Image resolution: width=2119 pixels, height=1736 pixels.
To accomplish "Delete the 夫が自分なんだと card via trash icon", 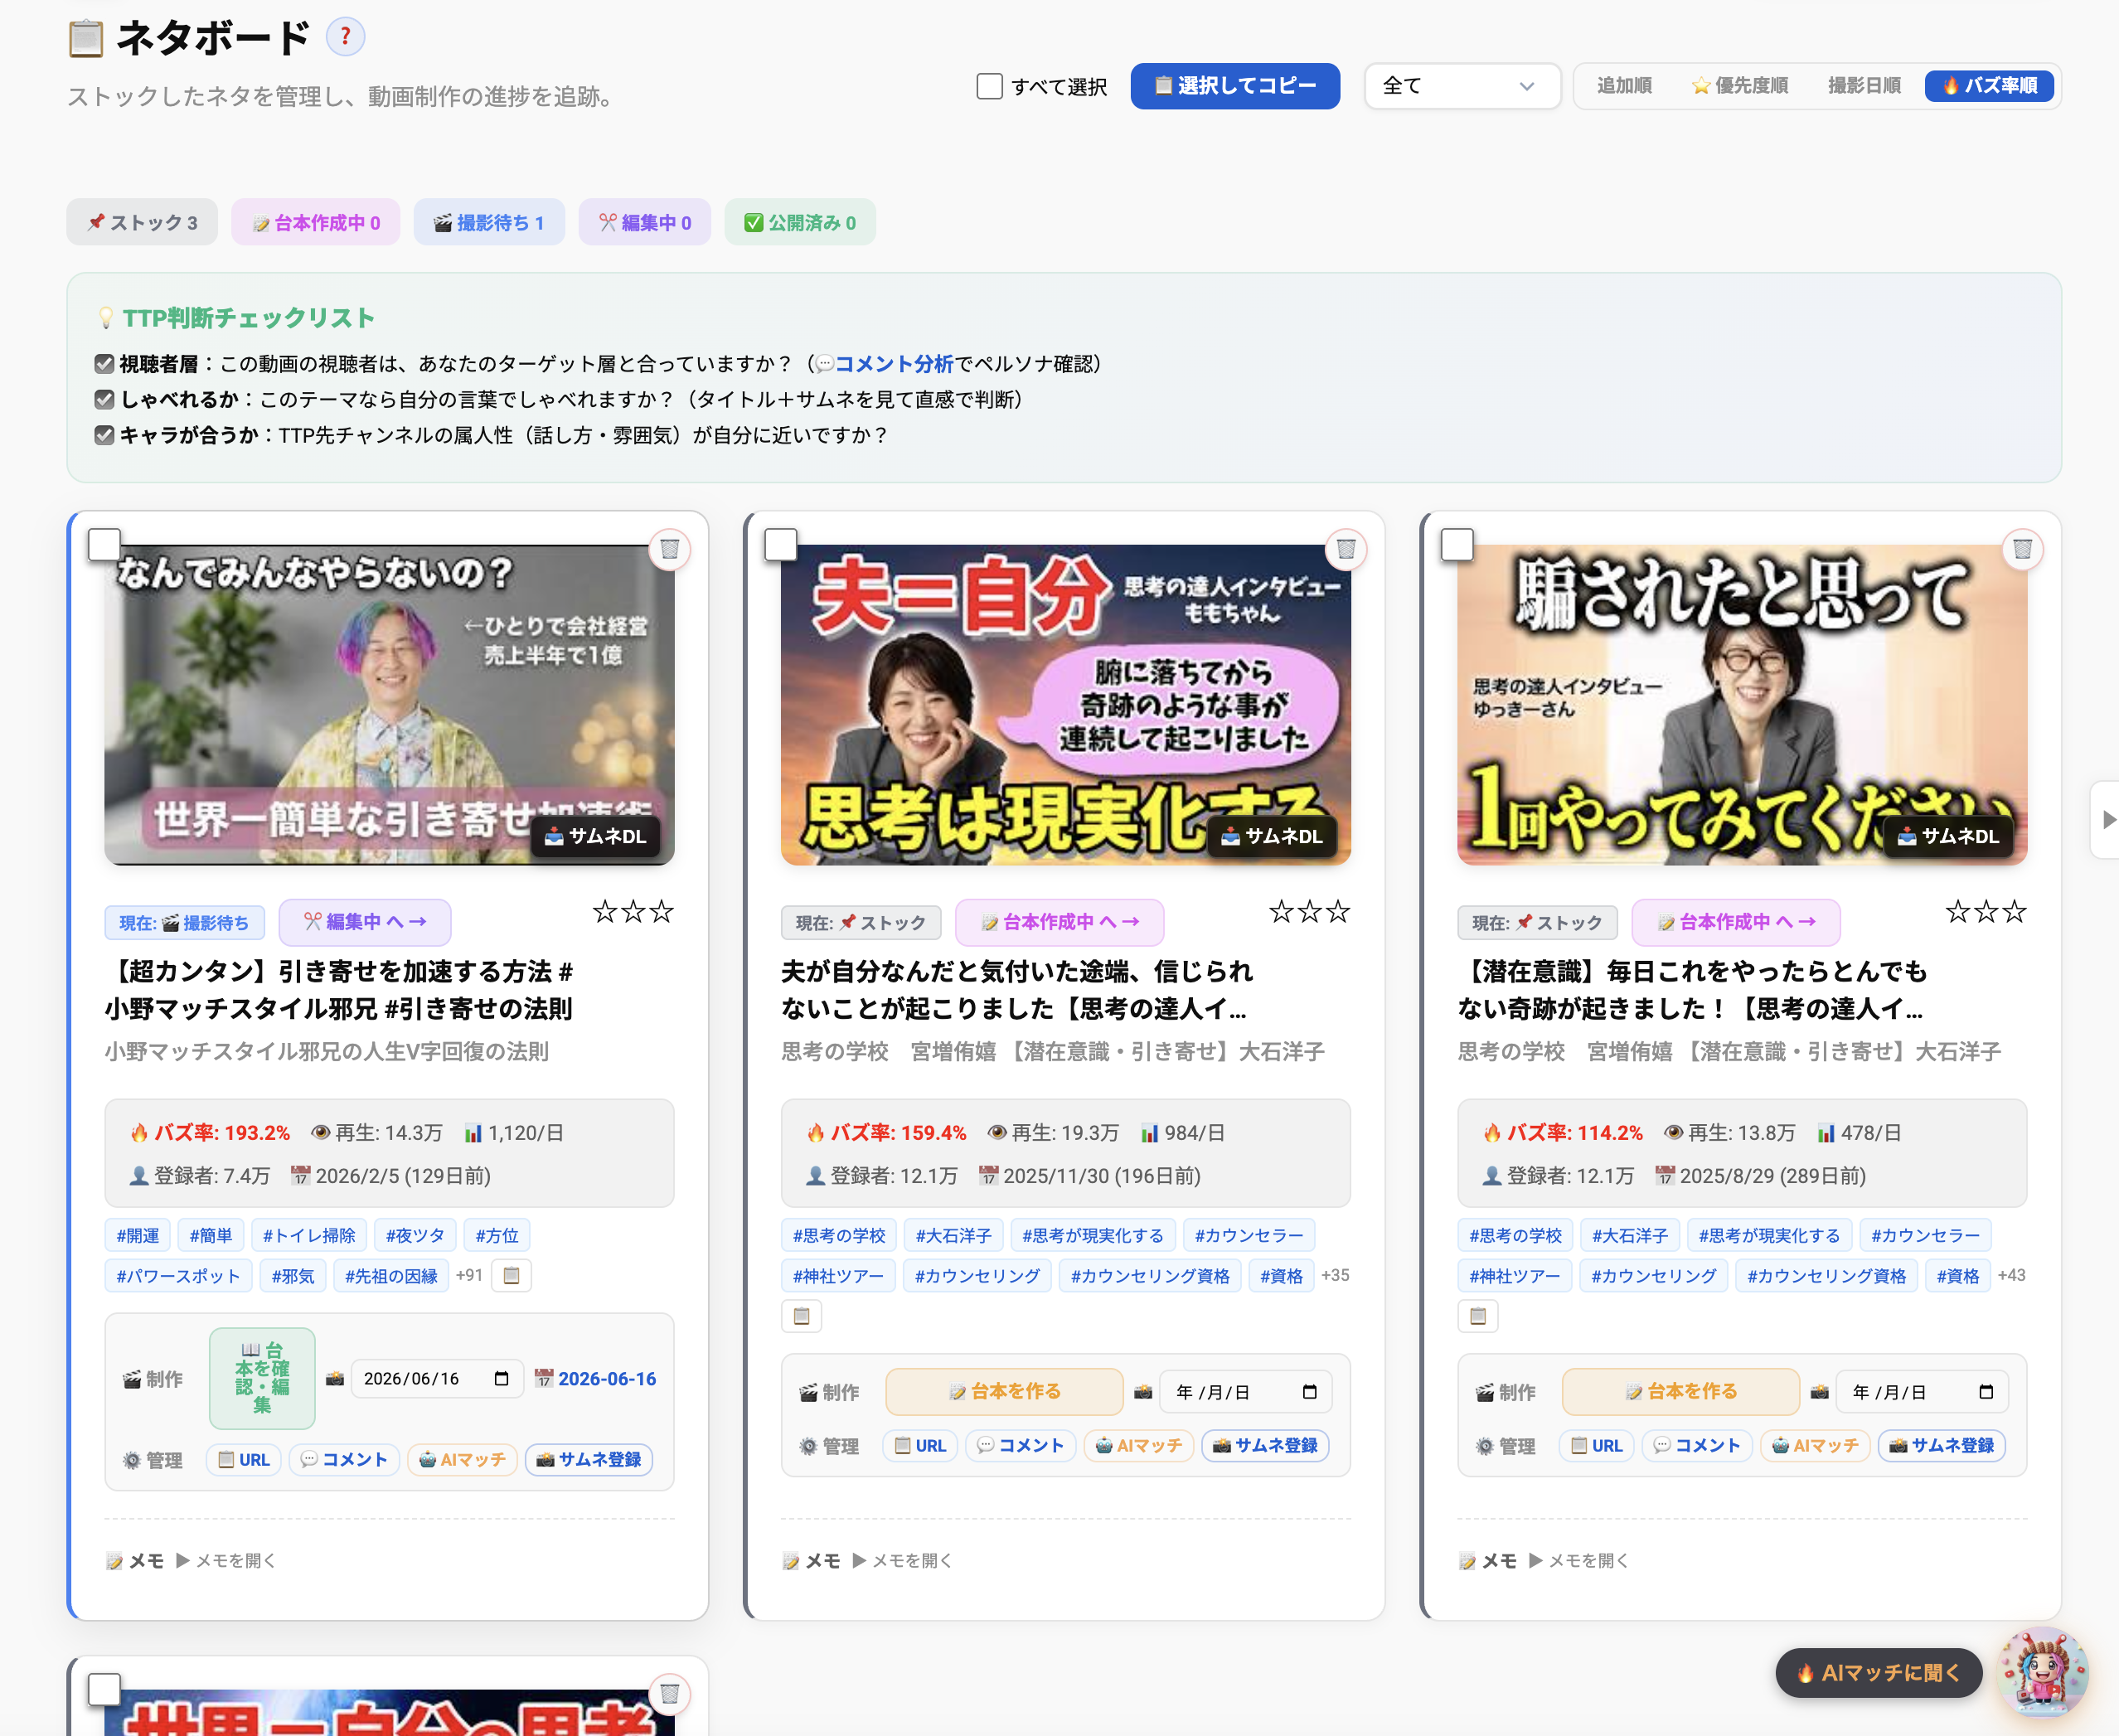I will tap(1346, 549).
